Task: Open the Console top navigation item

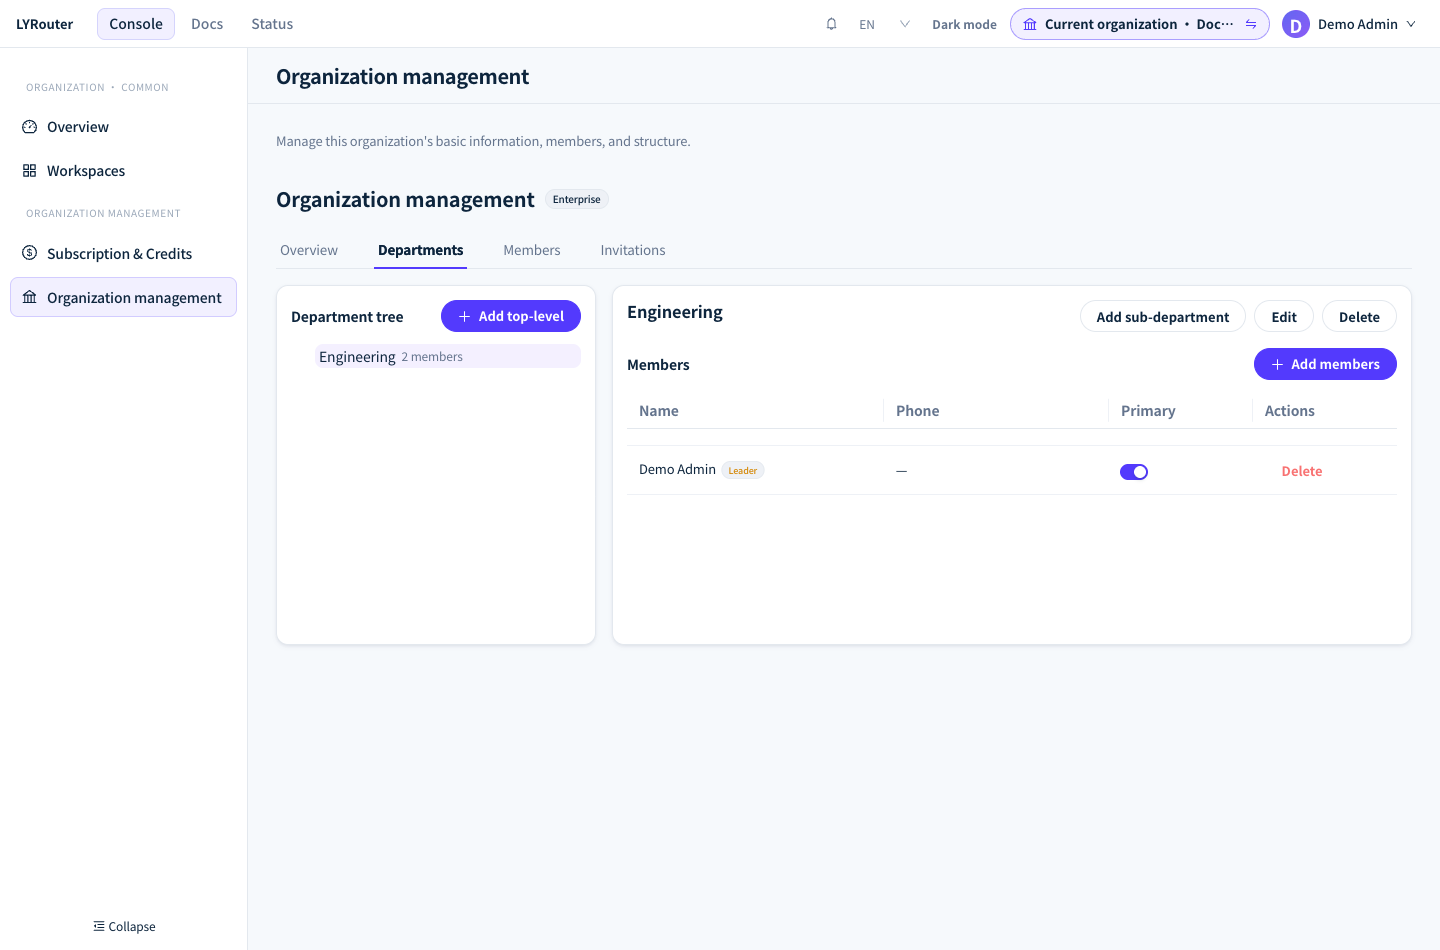Action: tap(136, 24)
